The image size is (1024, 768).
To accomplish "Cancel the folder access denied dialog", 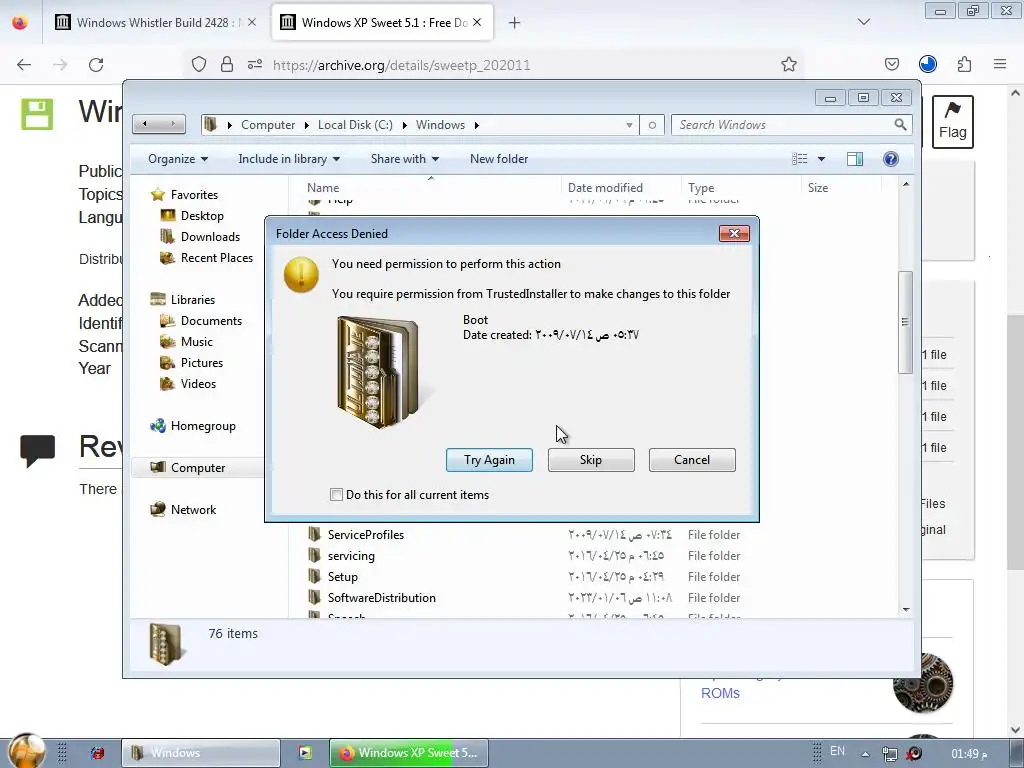I will pyautogui.click(x=692, y=460).
